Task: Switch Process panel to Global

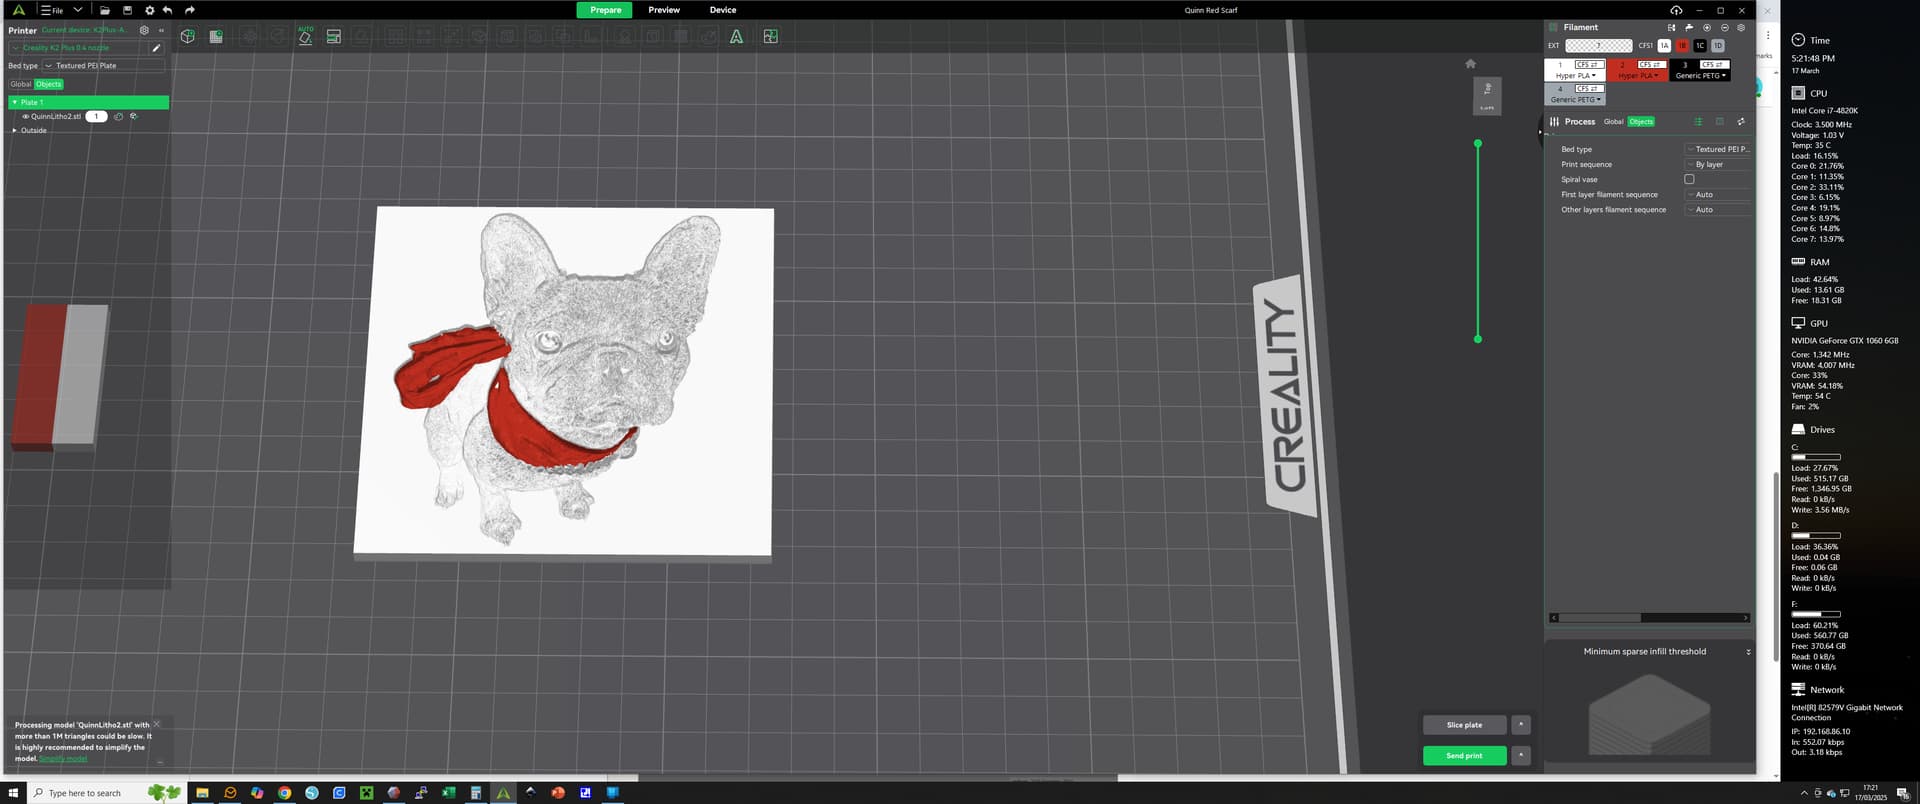Action: 1614,122
